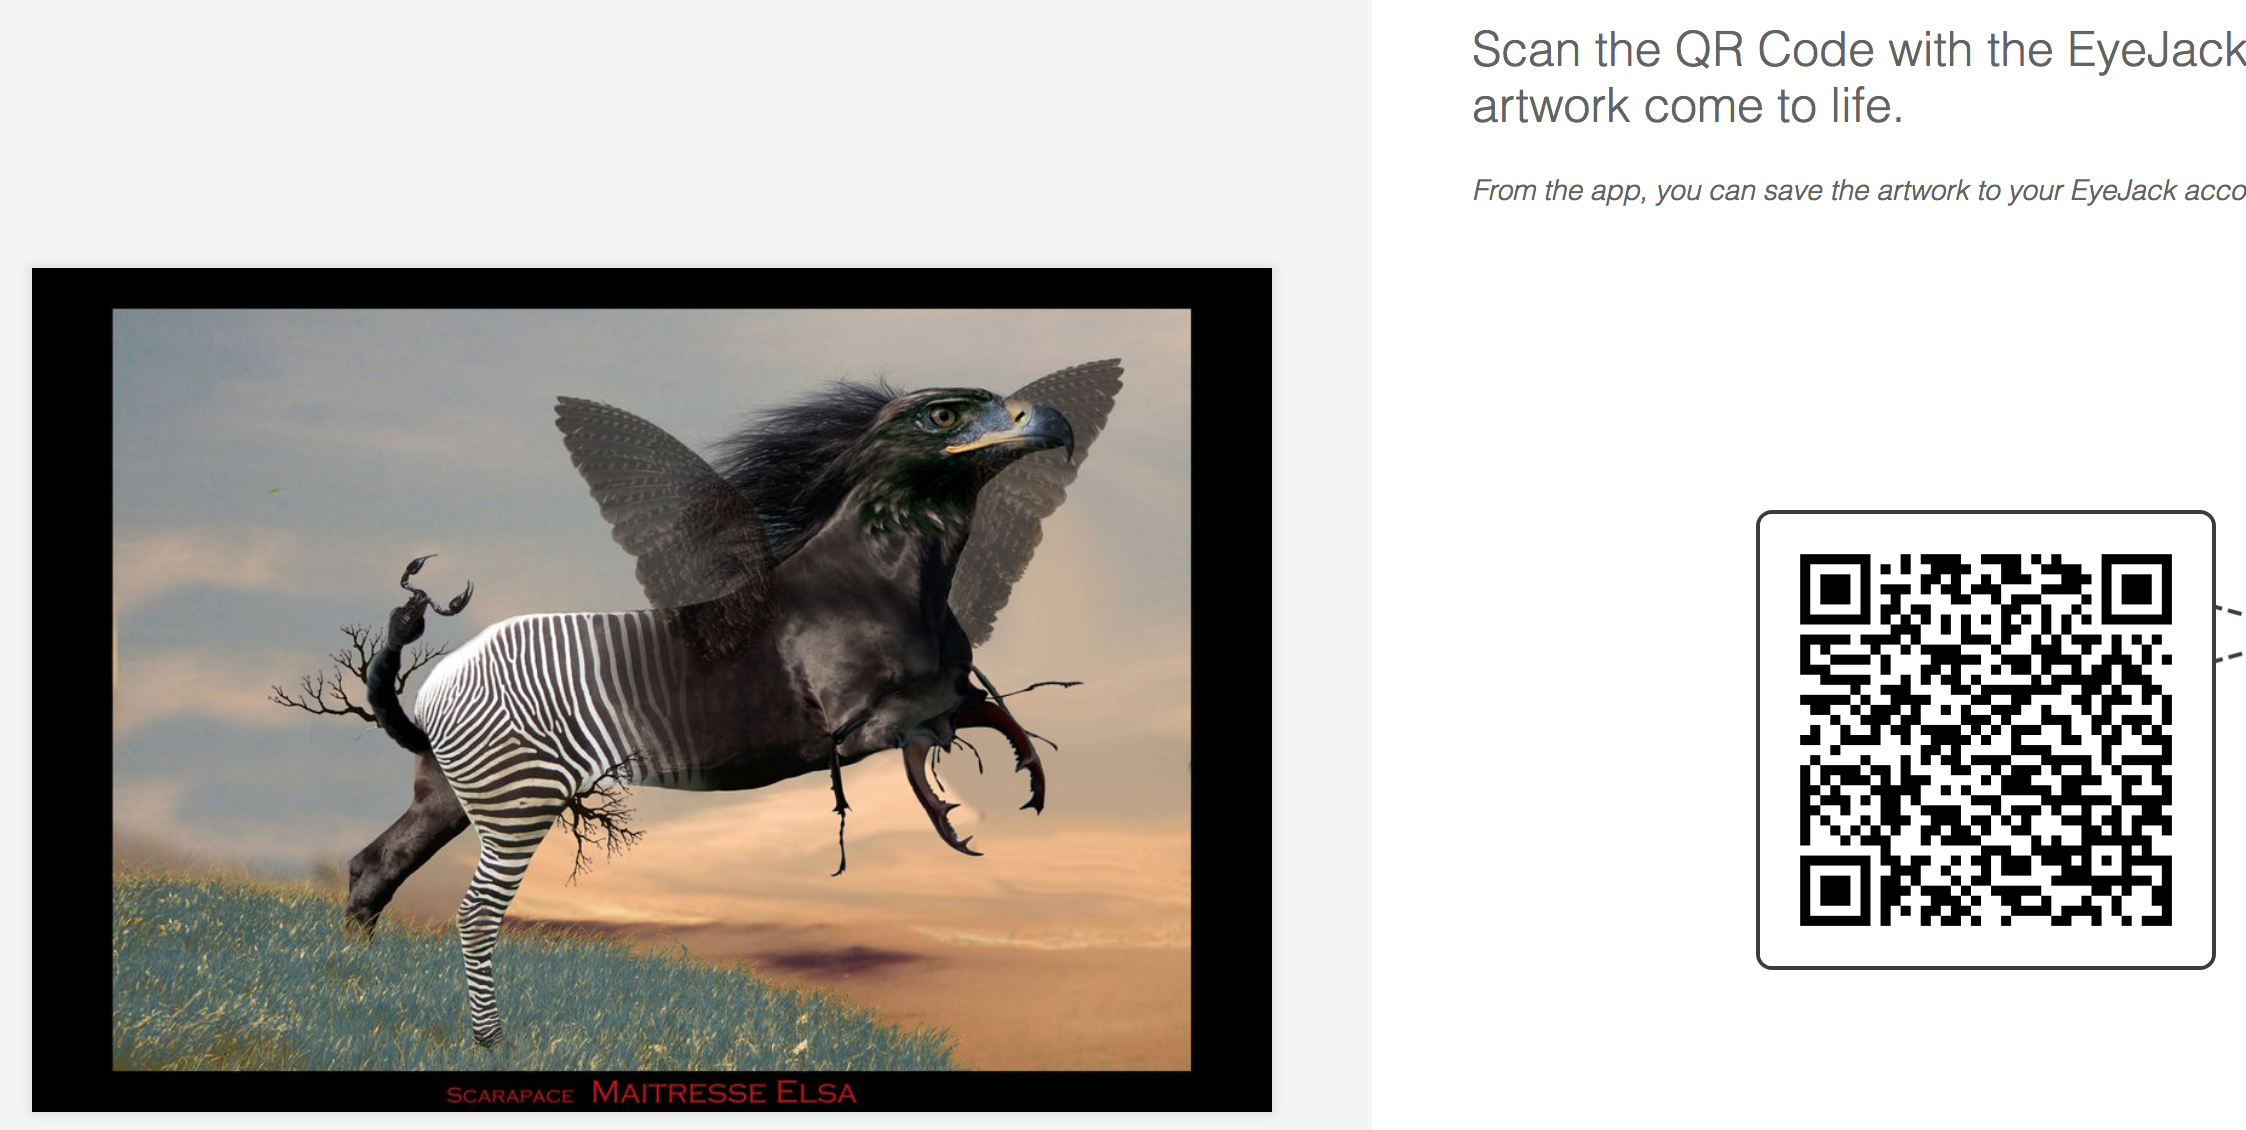Click the QR code's top-left finder square

click(1836, 590)
